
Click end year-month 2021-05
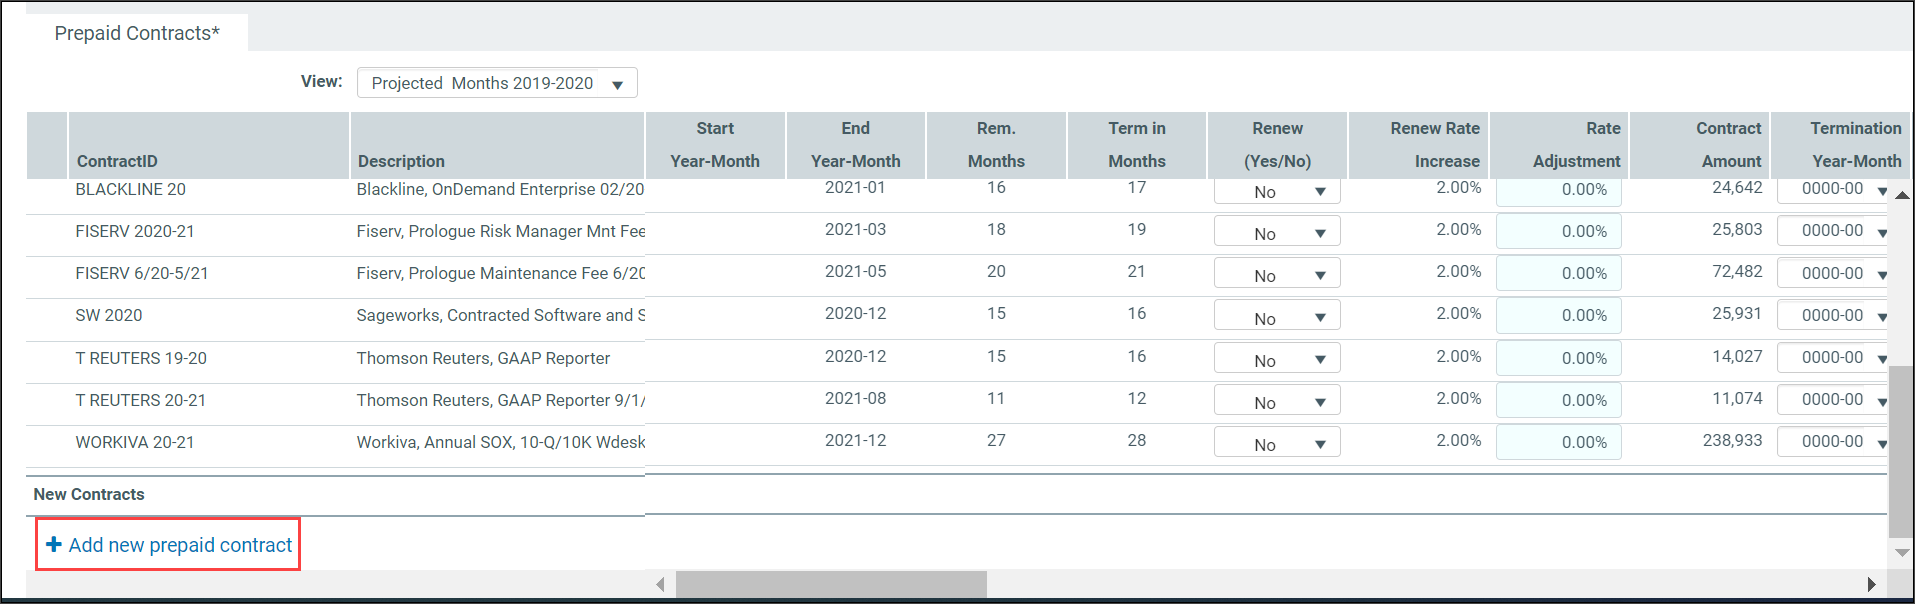[855, 271]
